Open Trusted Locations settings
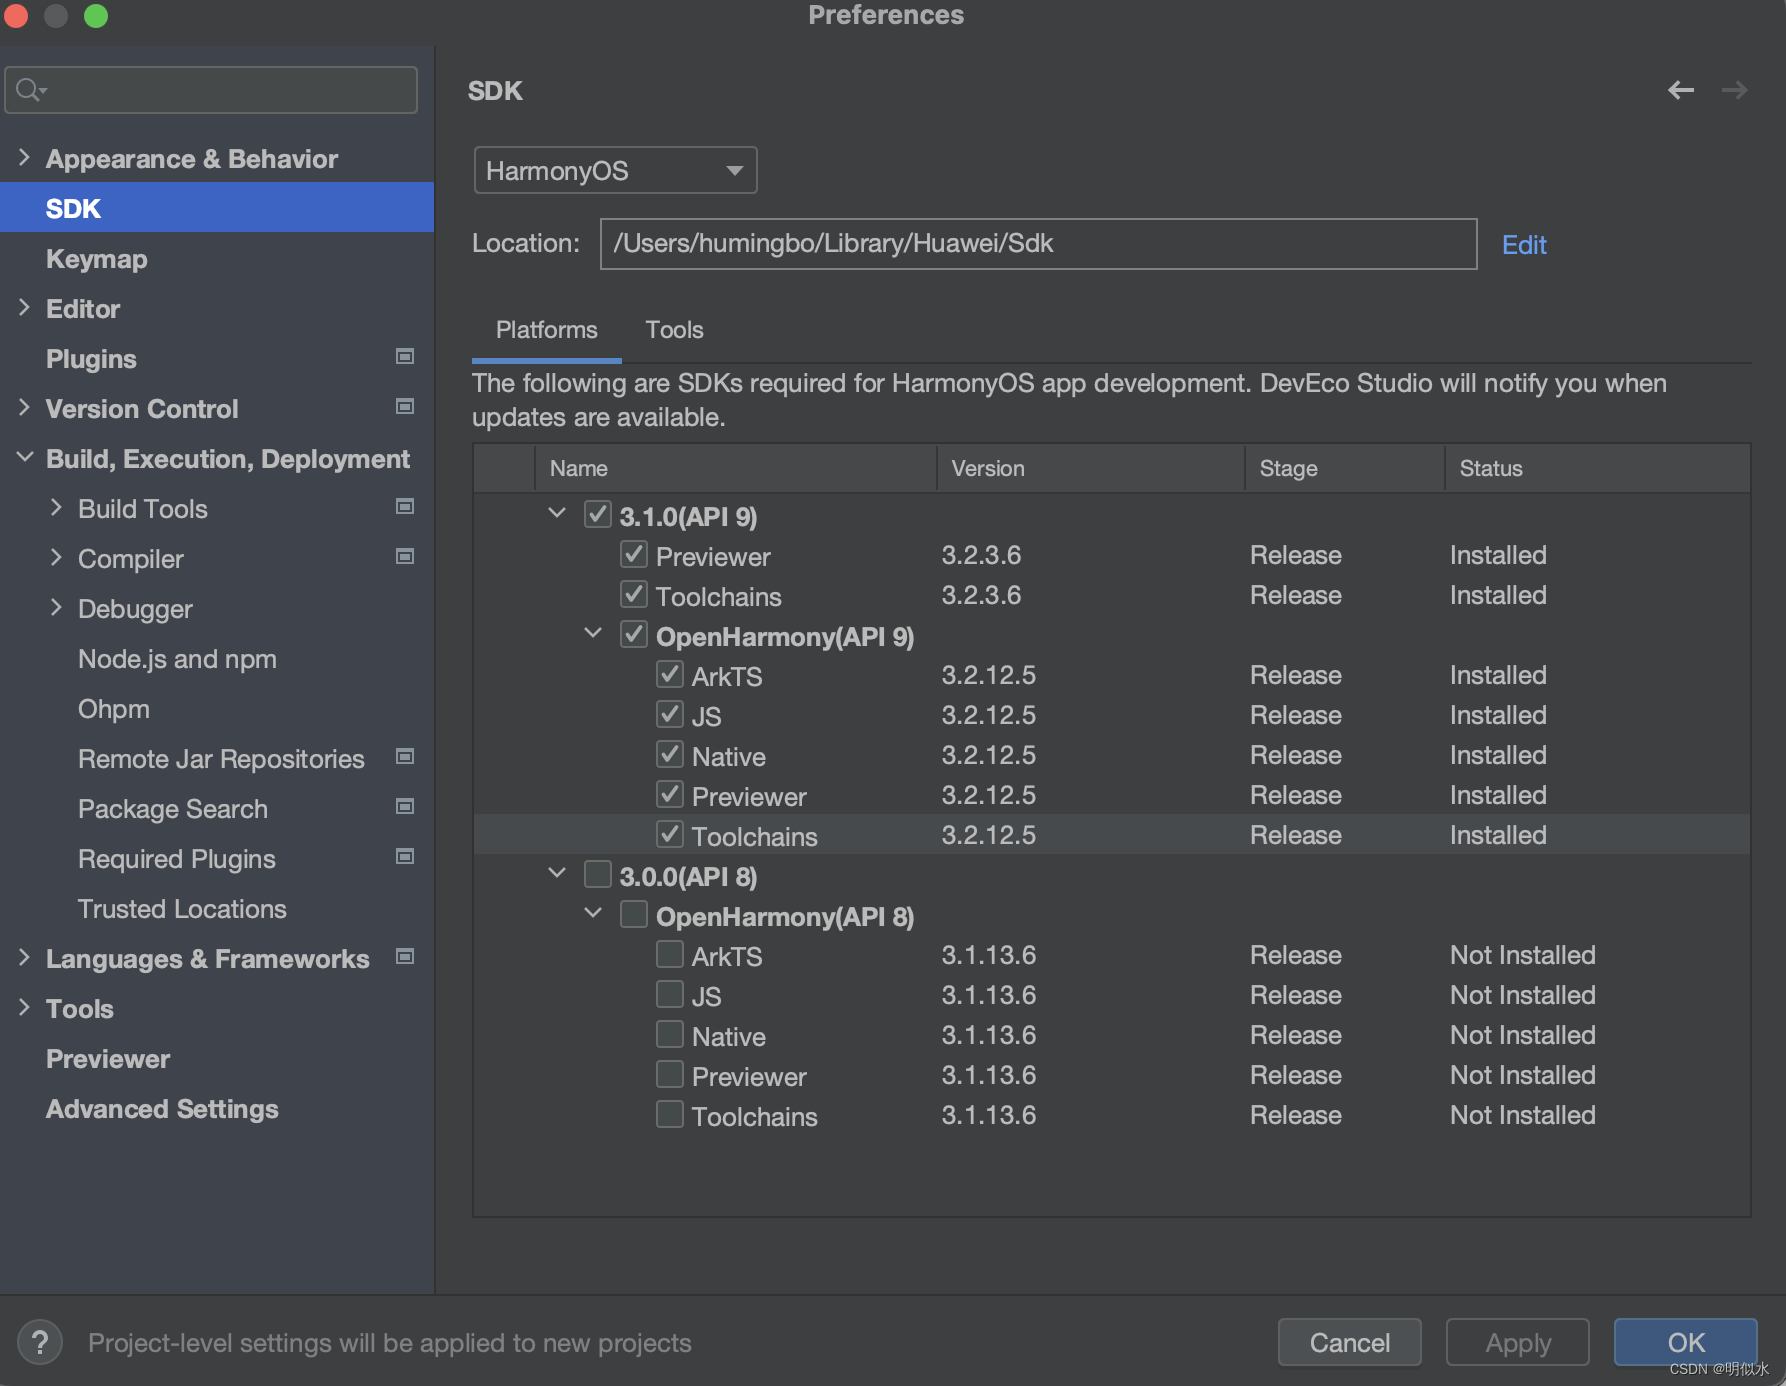The width and height of the screenshot is (1786, 1386). (x=182, y=909)
